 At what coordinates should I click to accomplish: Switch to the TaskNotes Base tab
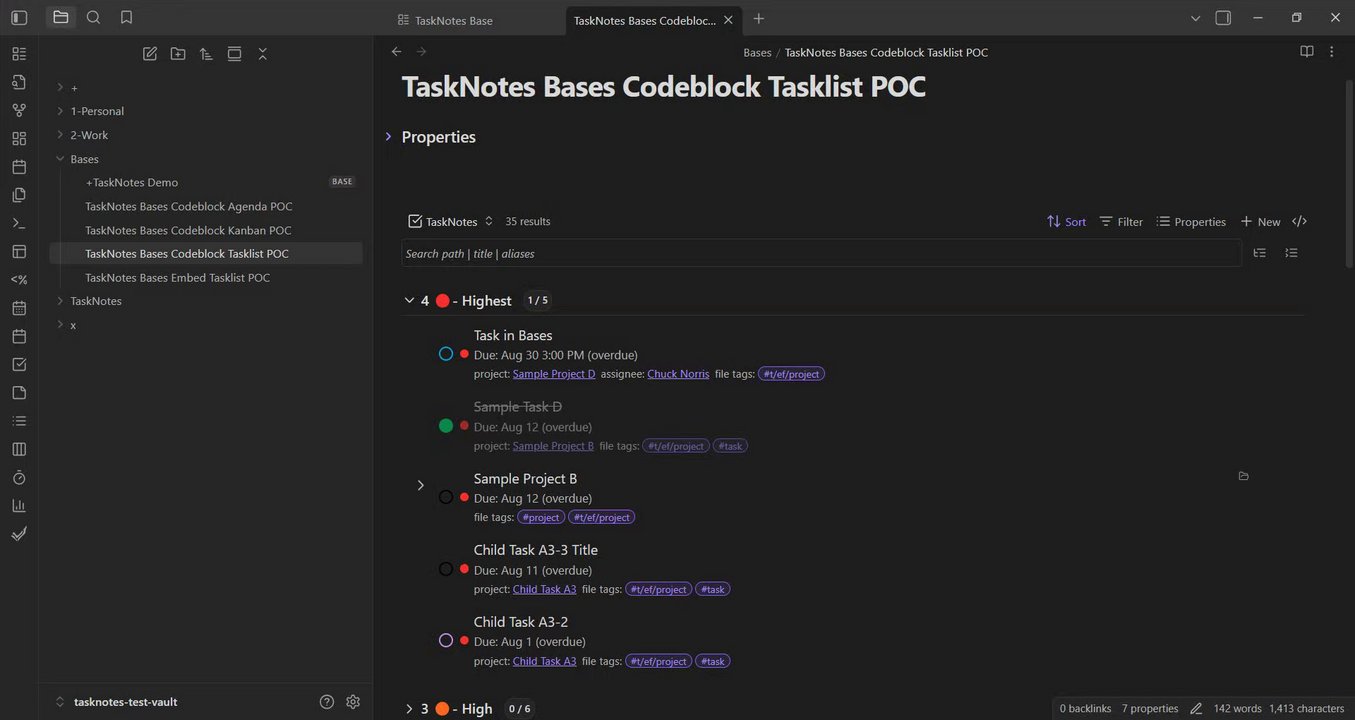454,20
